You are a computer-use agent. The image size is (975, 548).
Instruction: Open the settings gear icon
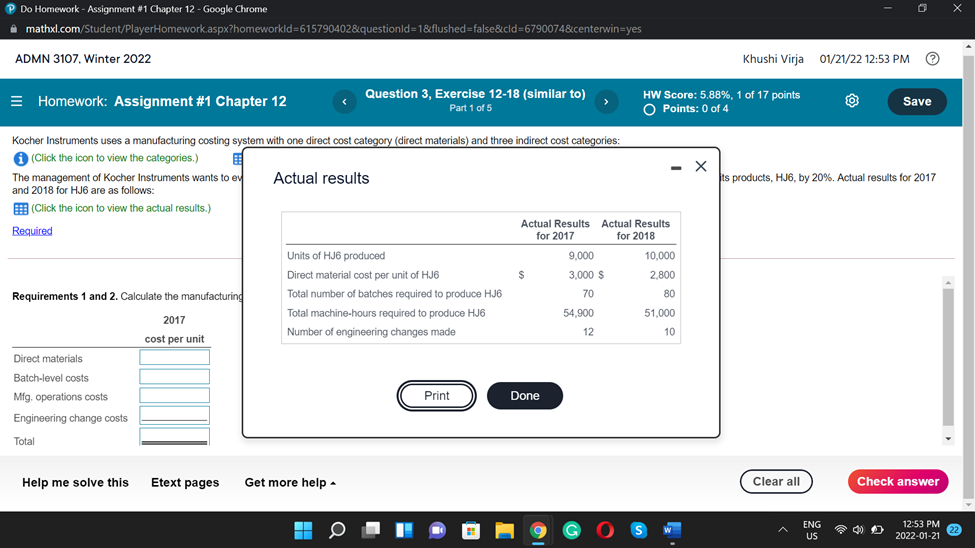point(852,101)
